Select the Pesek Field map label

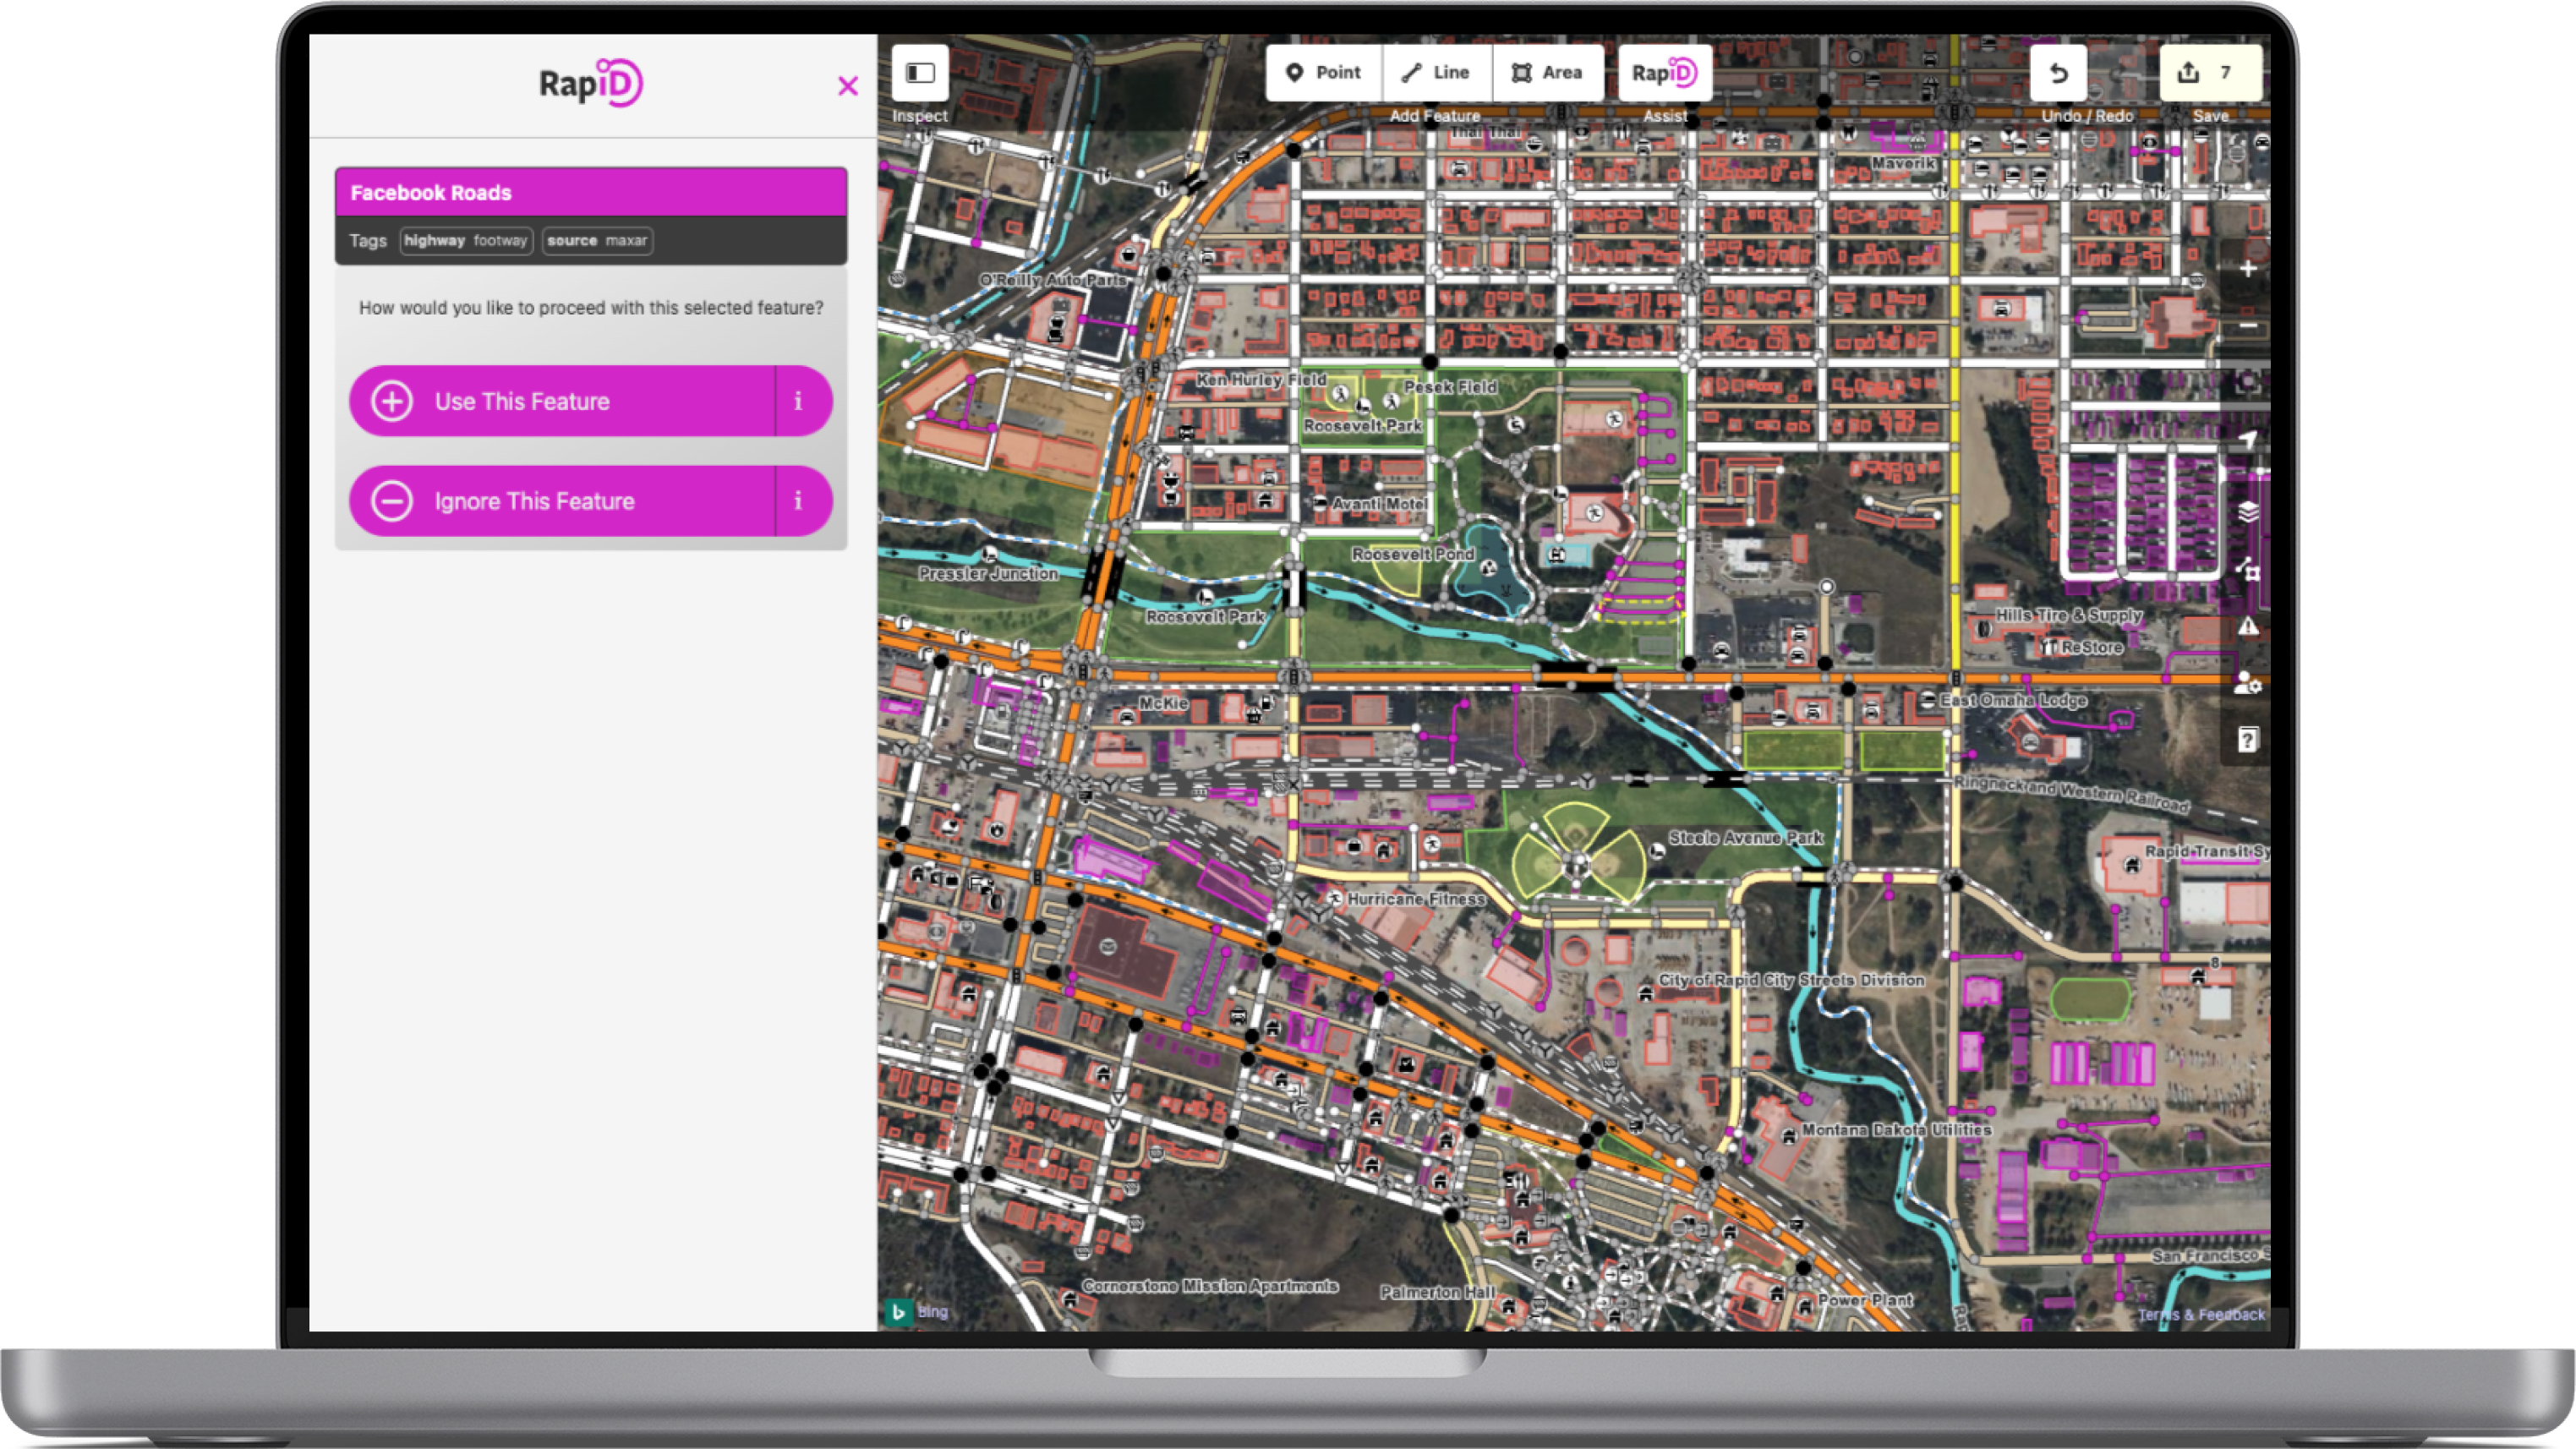click(1450, 387)
